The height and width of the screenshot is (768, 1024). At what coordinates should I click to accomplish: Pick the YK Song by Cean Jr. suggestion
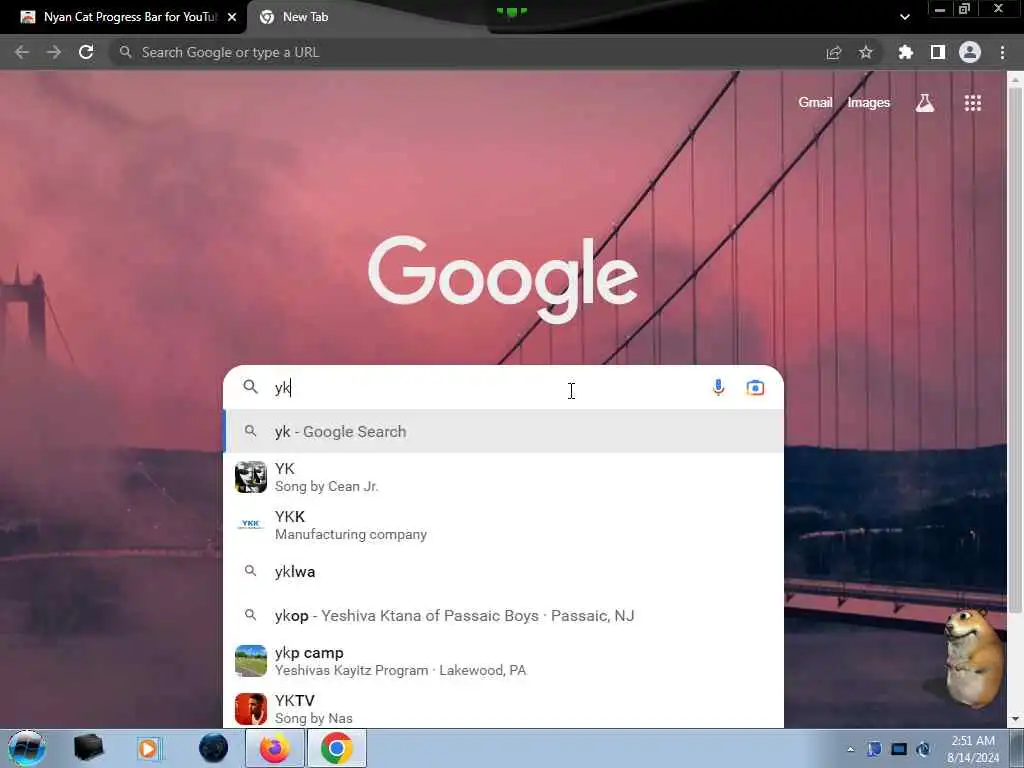503,477
